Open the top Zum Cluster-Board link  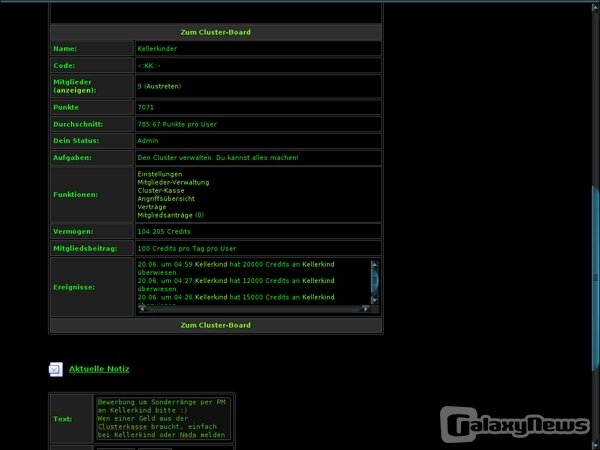(x=215, y=32)
